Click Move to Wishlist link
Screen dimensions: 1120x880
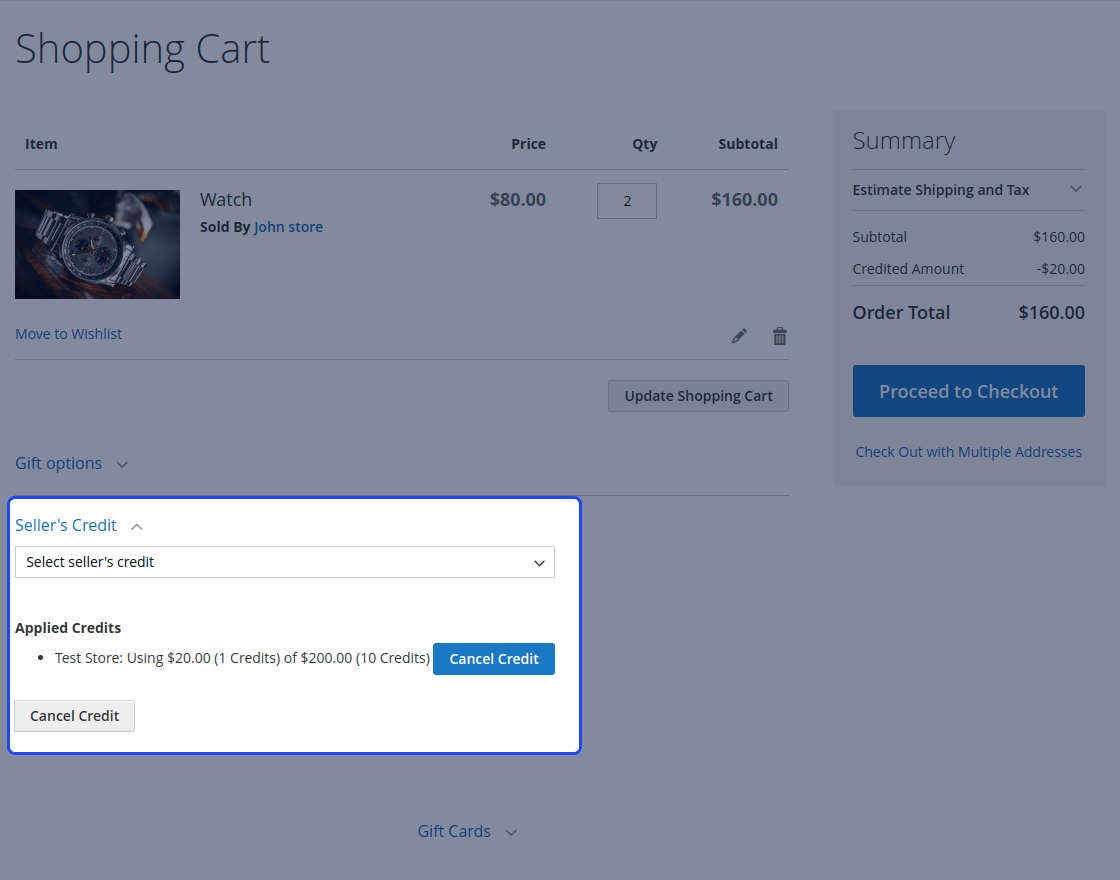pos(69,334)
